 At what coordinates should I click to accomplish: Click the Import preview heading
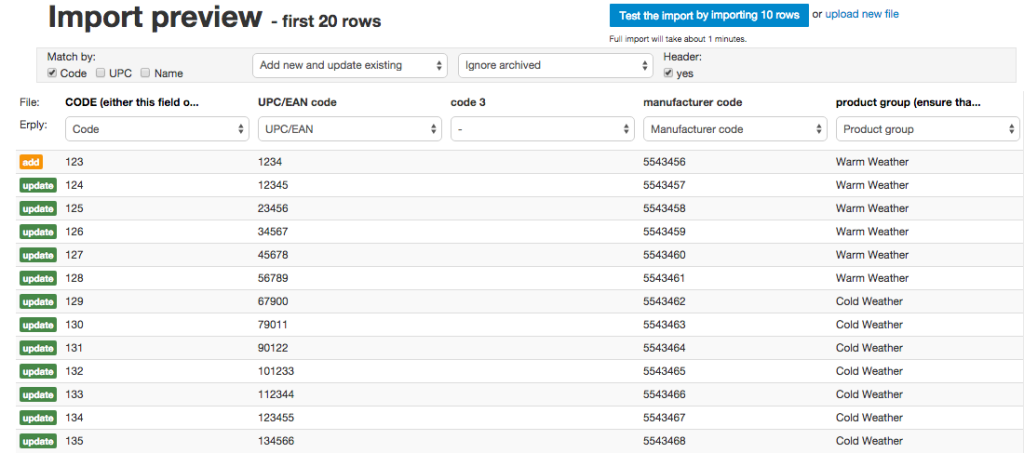(155, 17)
